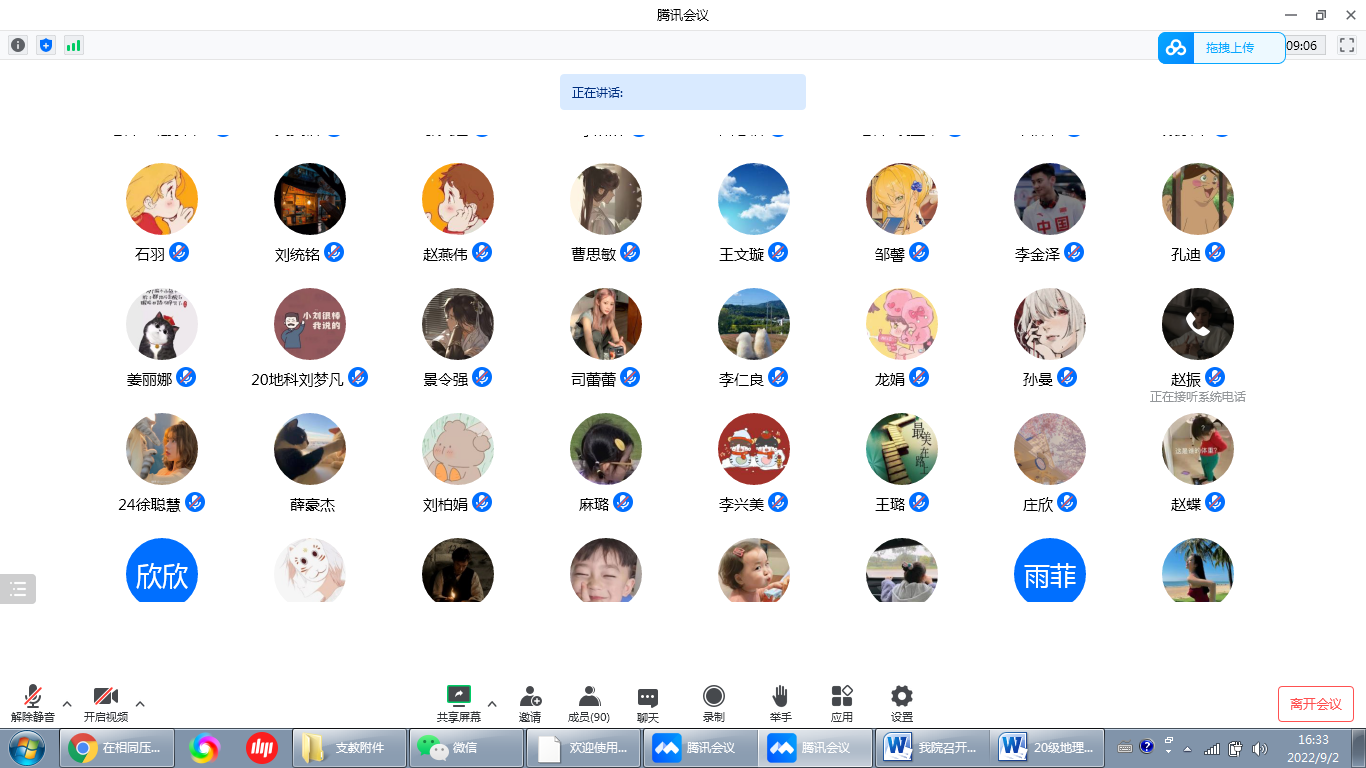Viewport: 1366px width, 768px height.
Task: Check the green network signal icon
Action: [73, 45]
